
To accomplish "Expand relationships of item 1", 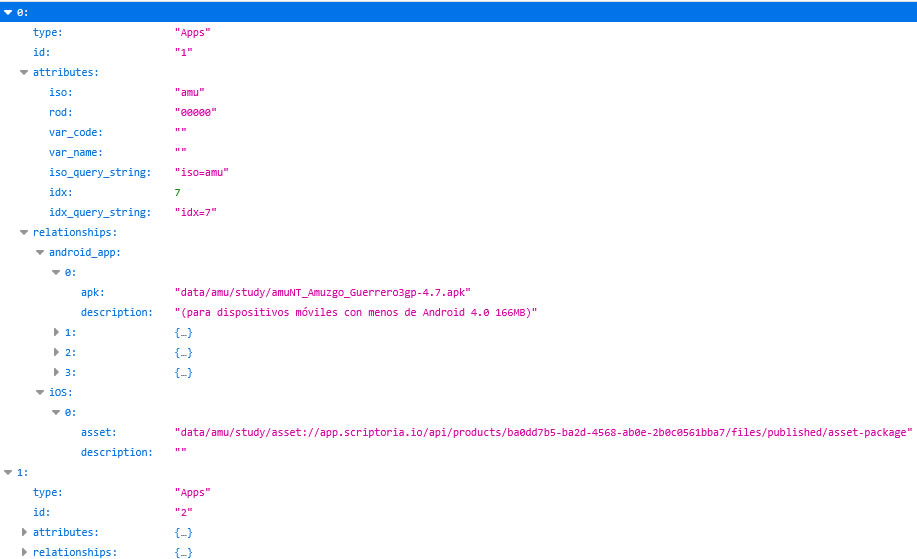I will click(x=25, y=552).
